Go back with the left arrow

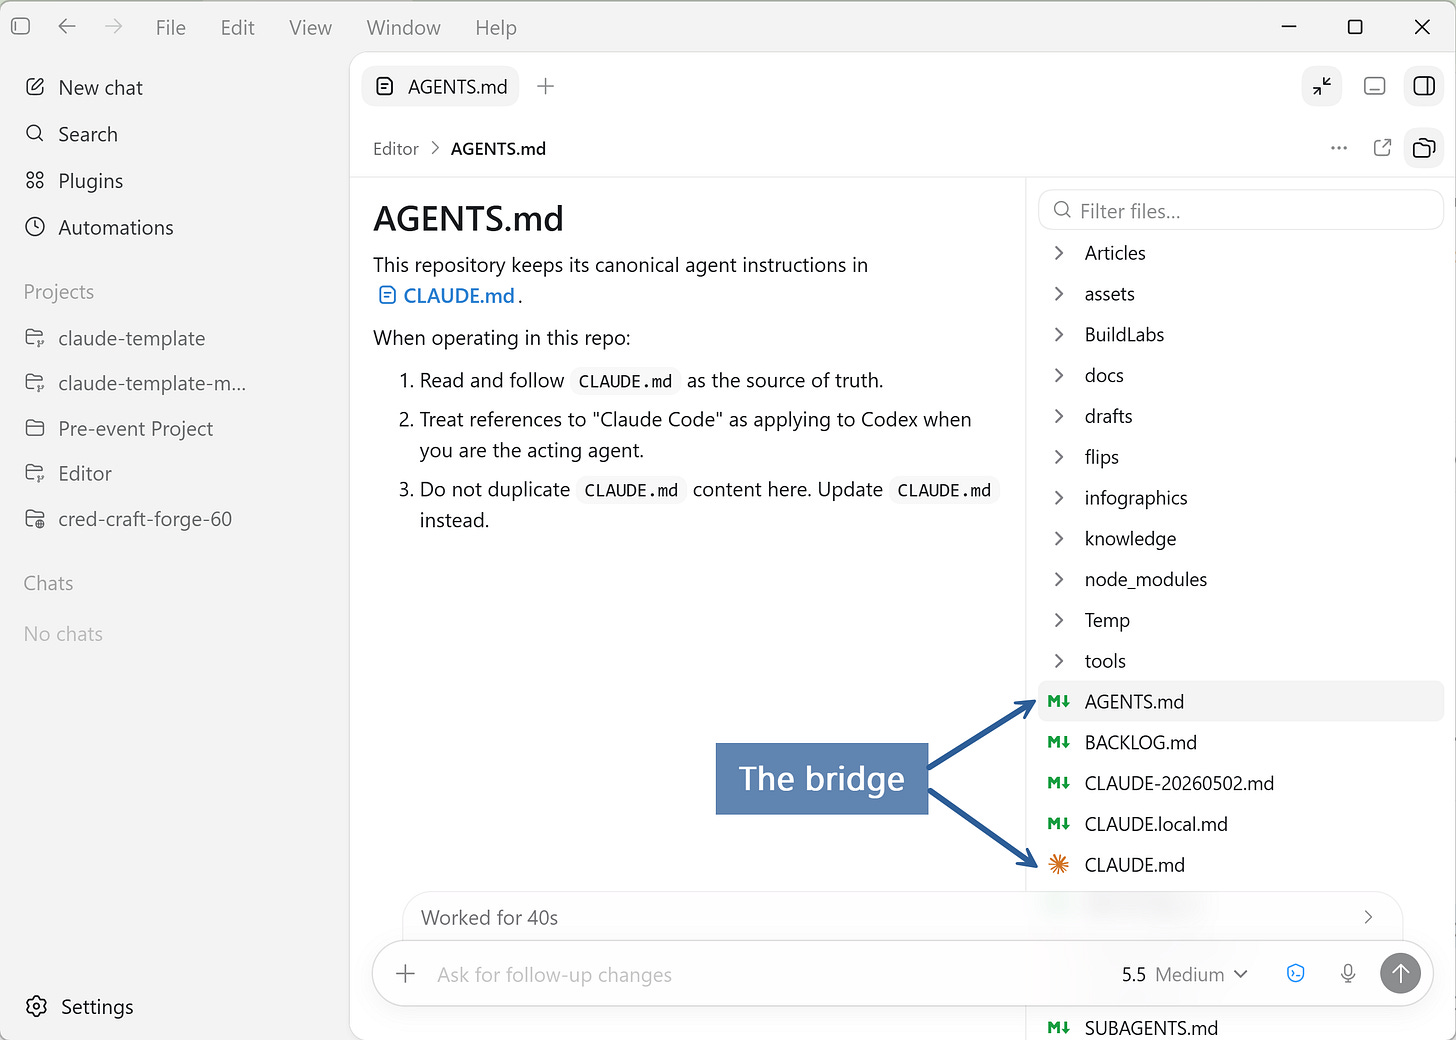click(x=67, y=27)
